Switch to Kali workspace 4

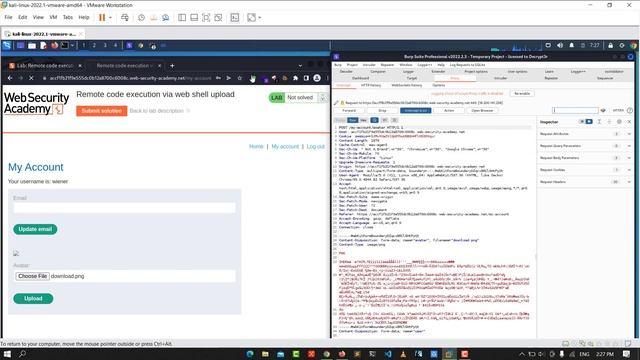coord(116,45)
